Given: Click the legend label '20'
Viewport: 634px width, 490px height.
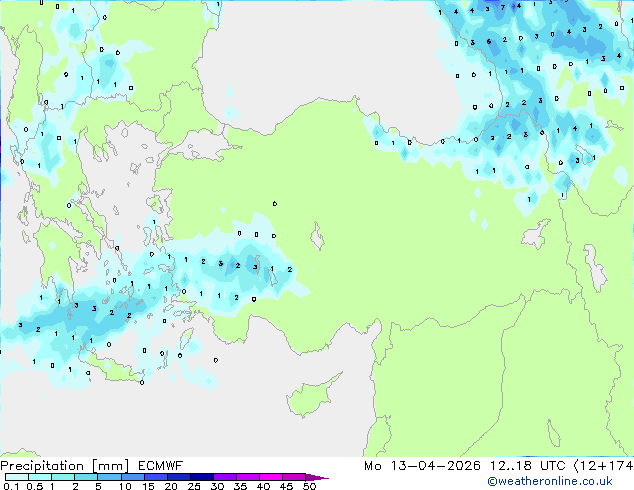Looking at the screenshot, I should [171, 486].
